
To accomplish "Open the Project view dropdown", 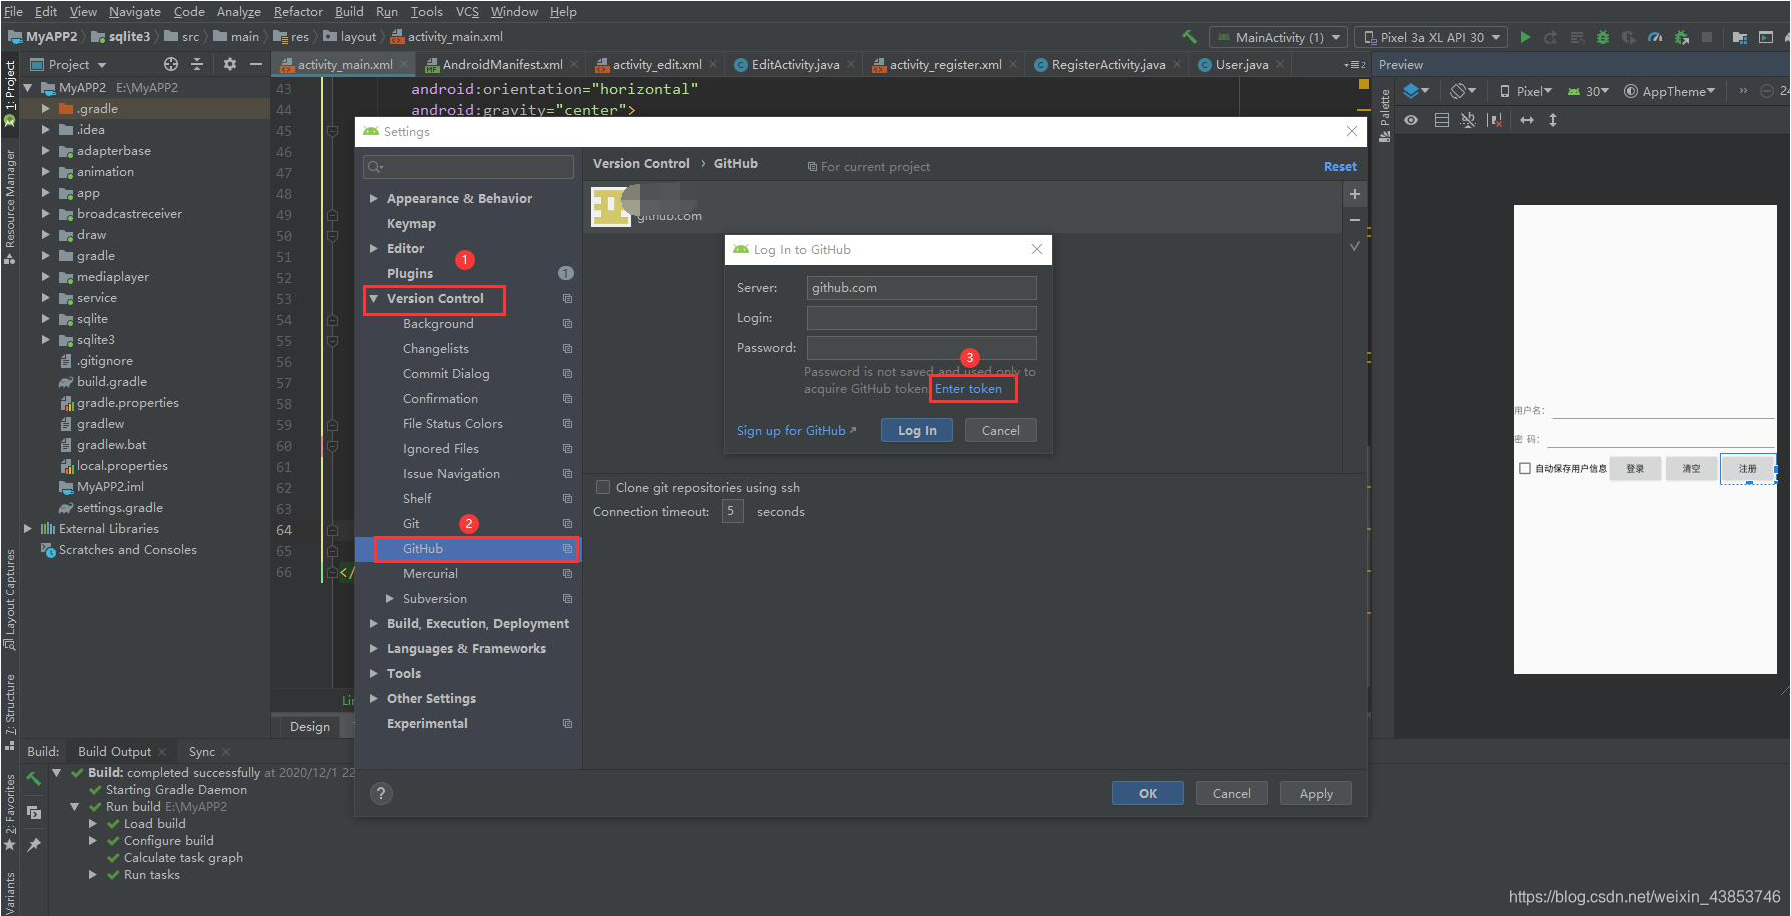I will (68, 64).
